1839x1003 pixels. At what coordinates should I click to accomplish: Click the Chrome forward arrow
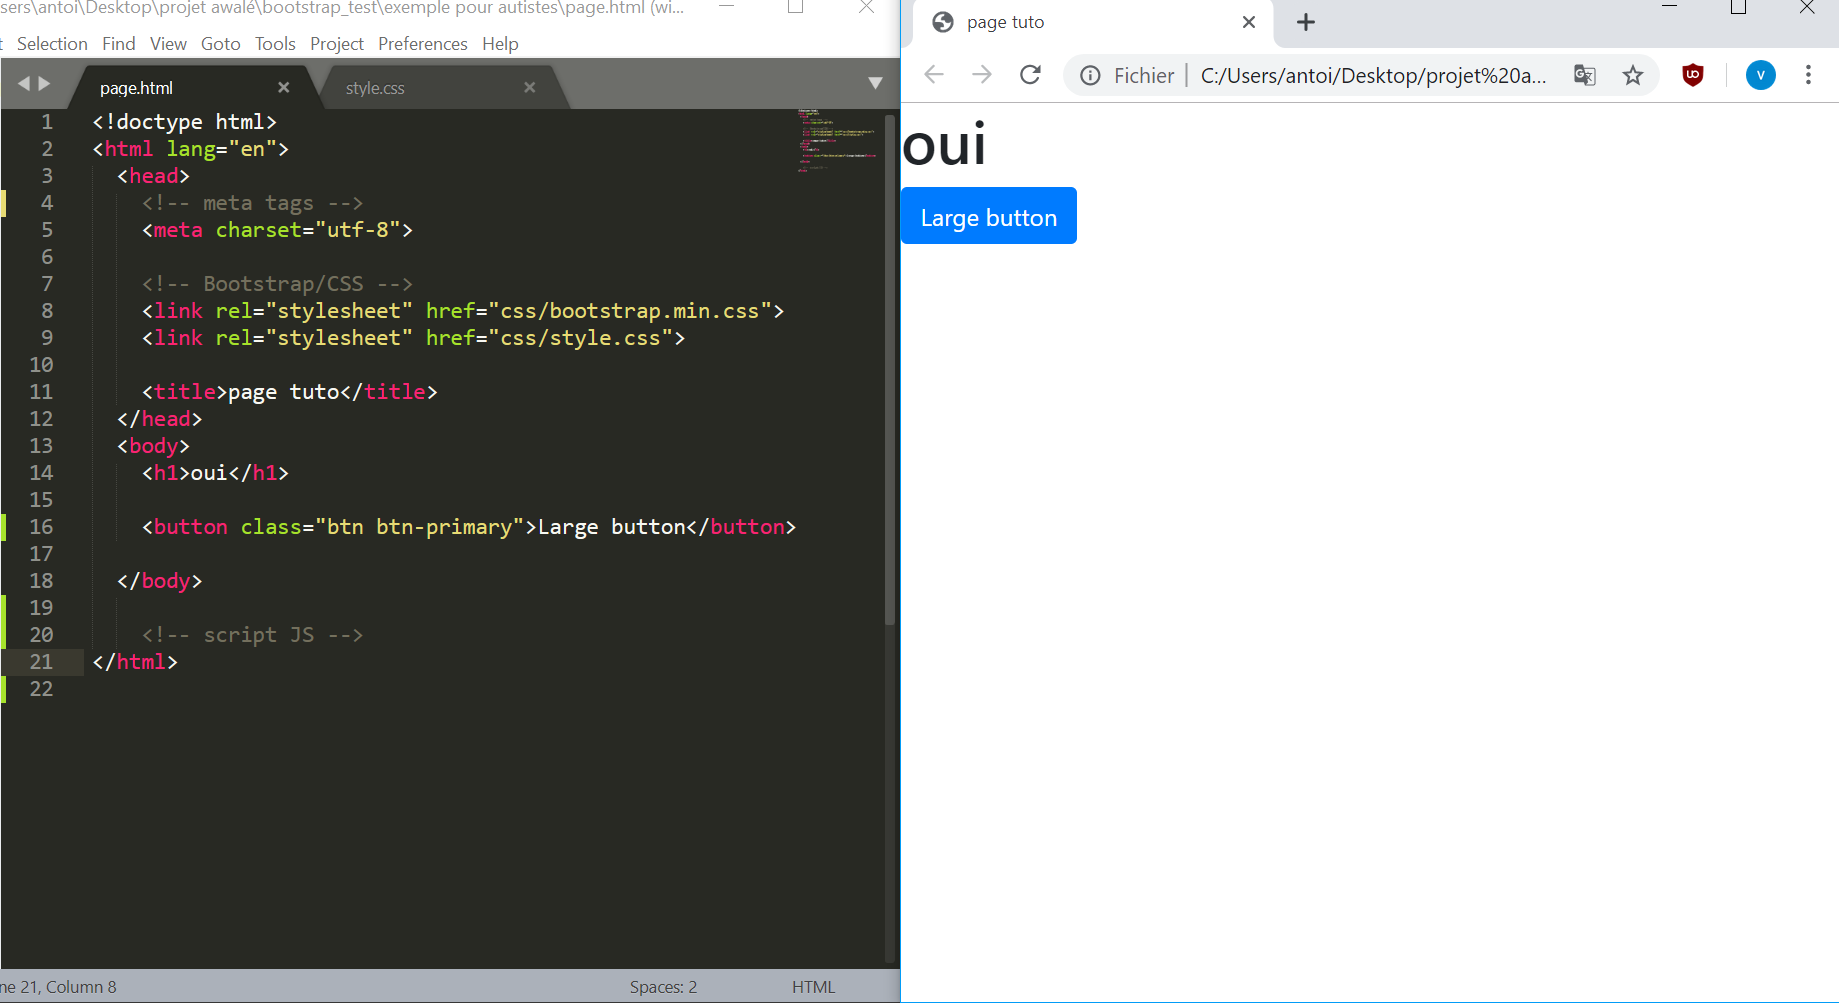click(x=982, y=75)
